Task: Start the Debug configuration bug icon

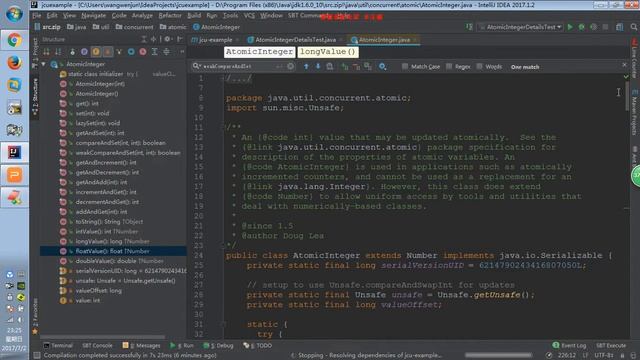Action: 582,27
